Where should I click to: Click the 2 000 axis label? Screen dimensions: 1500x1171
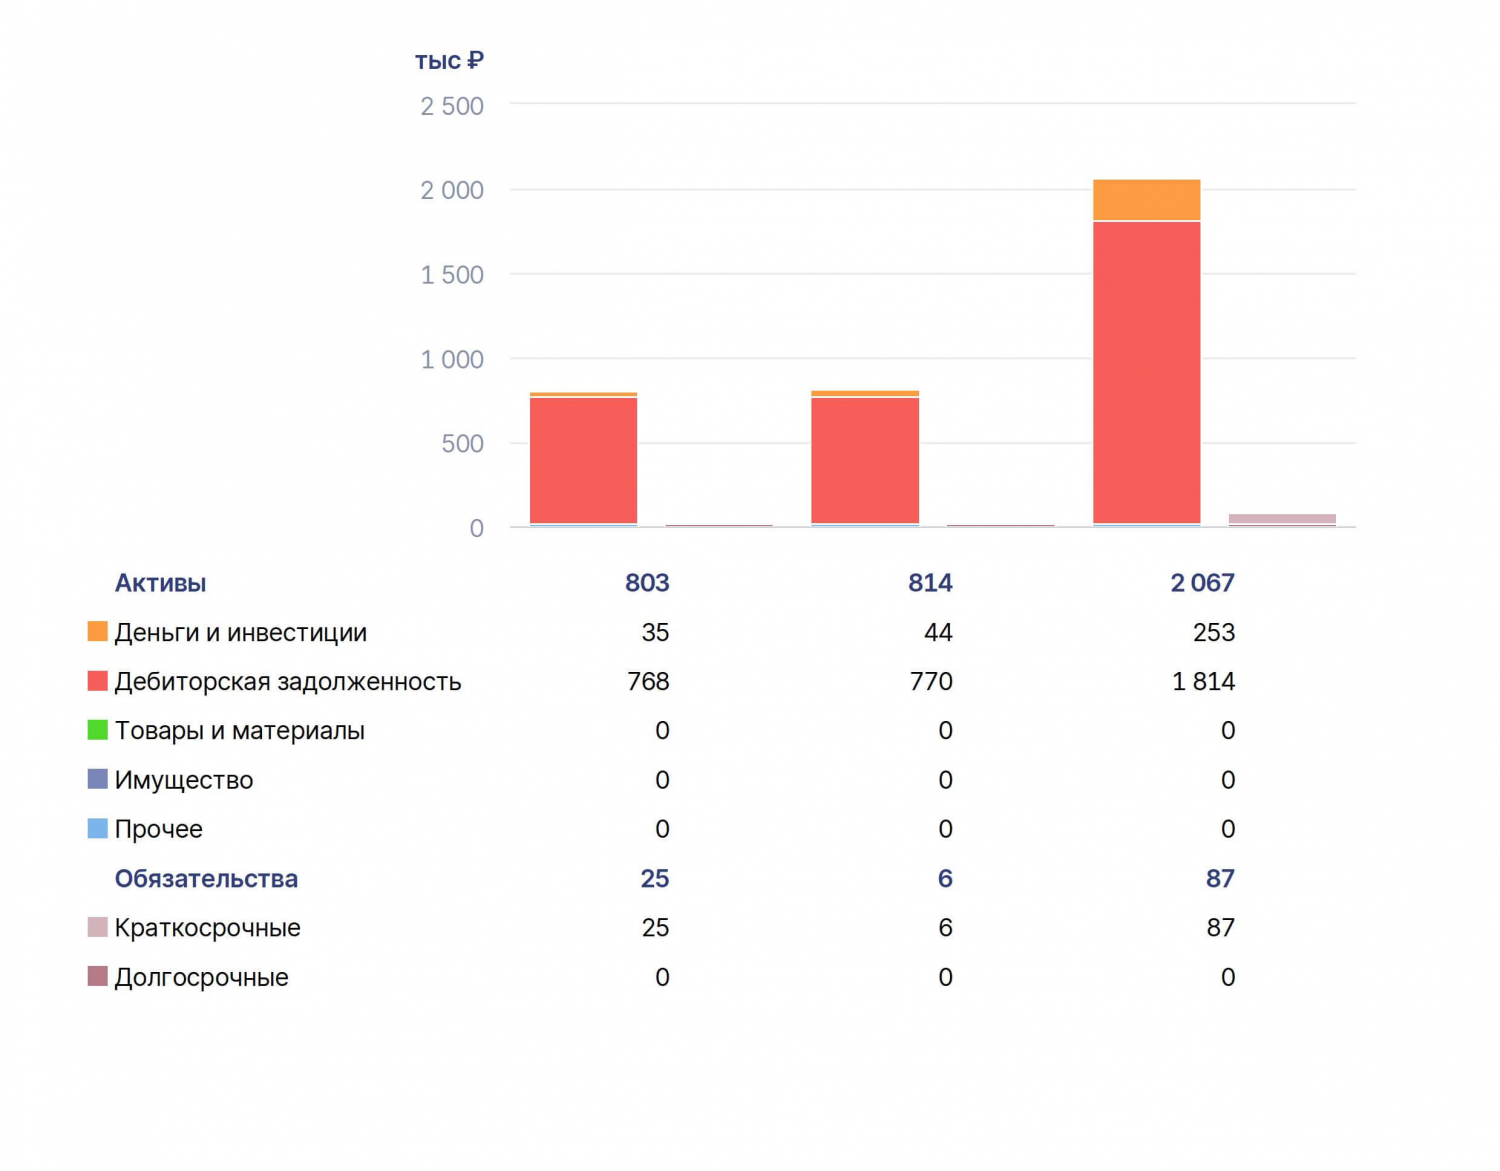[452, 190]
